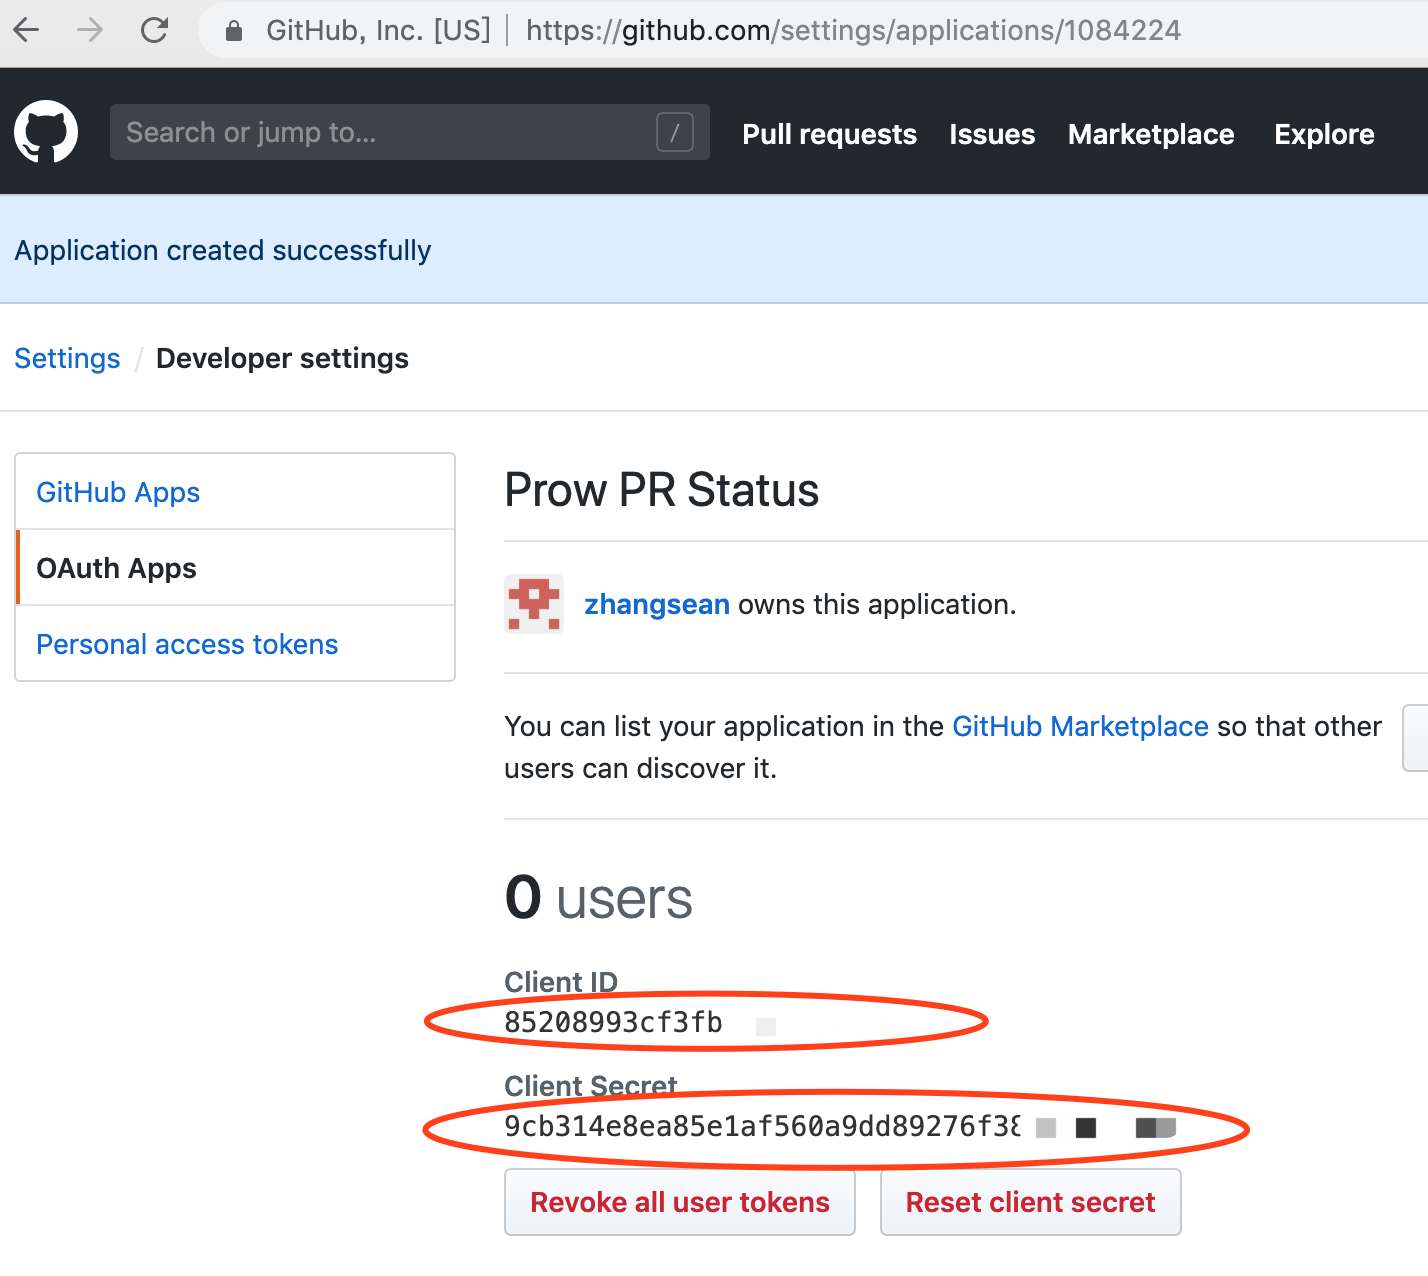The width and height of the screenshot is (1428, 1276).
Task: Select GitHub Apps in sidebar
Action: (118, 492)
